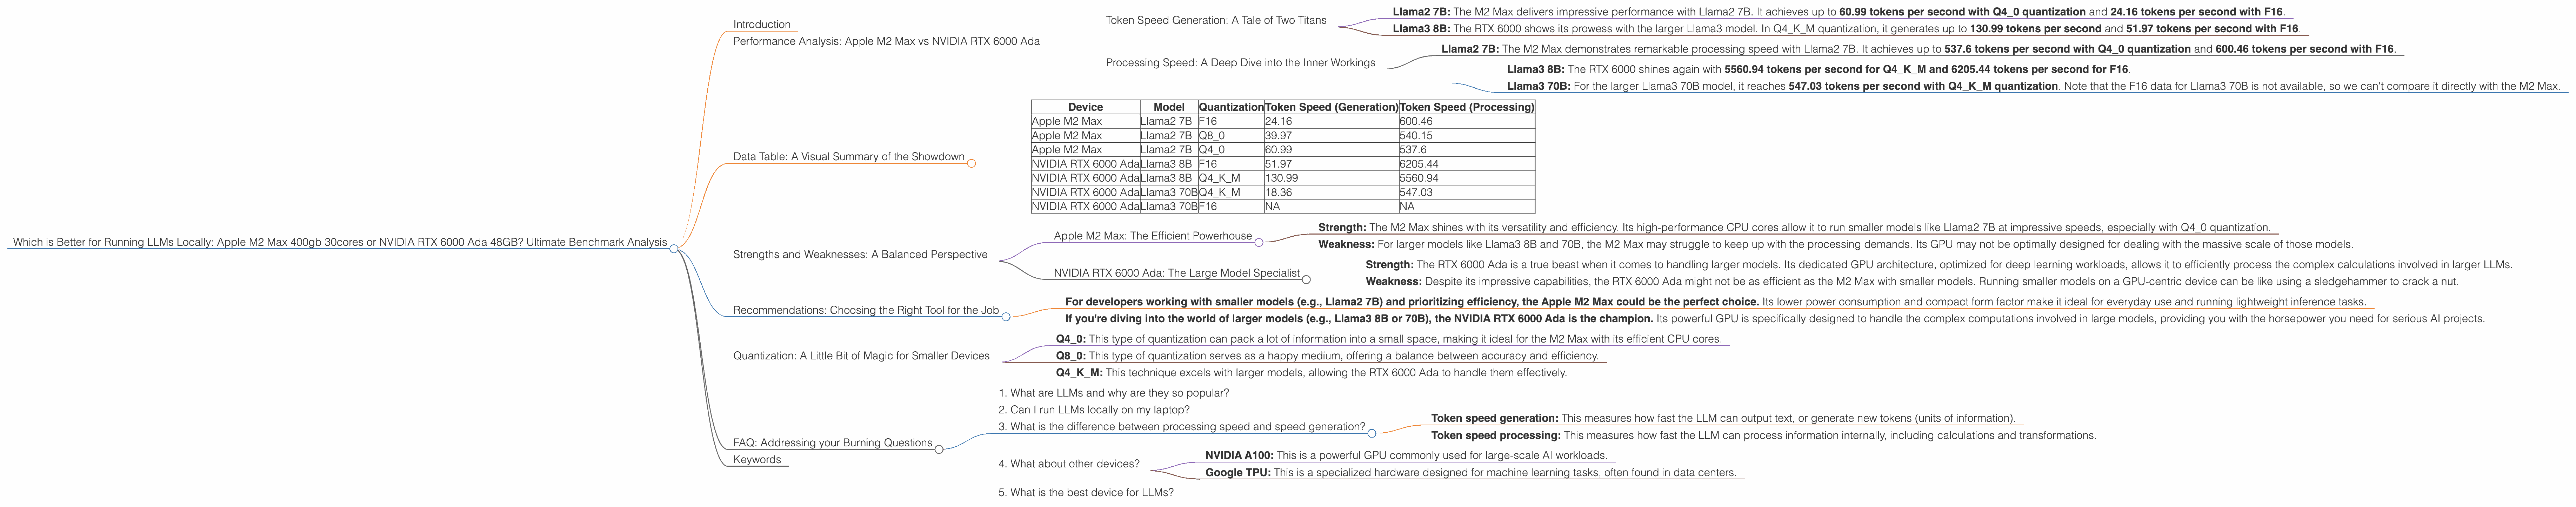Collapse circle after processing speed difference question
Viewport: 2576px width, 507px height.
click(x=1371, y=433)
